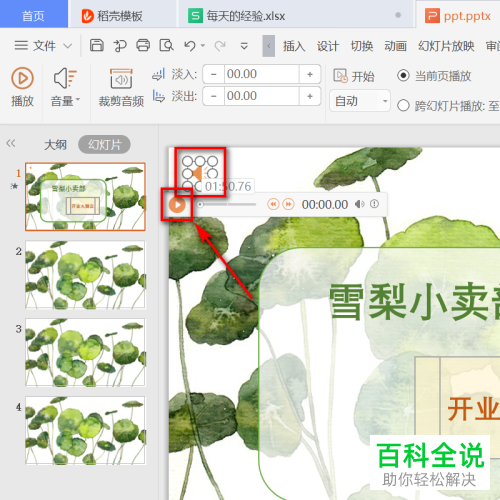Image resolution: width=500 pixels, height=500 pixels.
Task: Open the 文件 menu dropdown arrow
Action: (x=68, y=46)
